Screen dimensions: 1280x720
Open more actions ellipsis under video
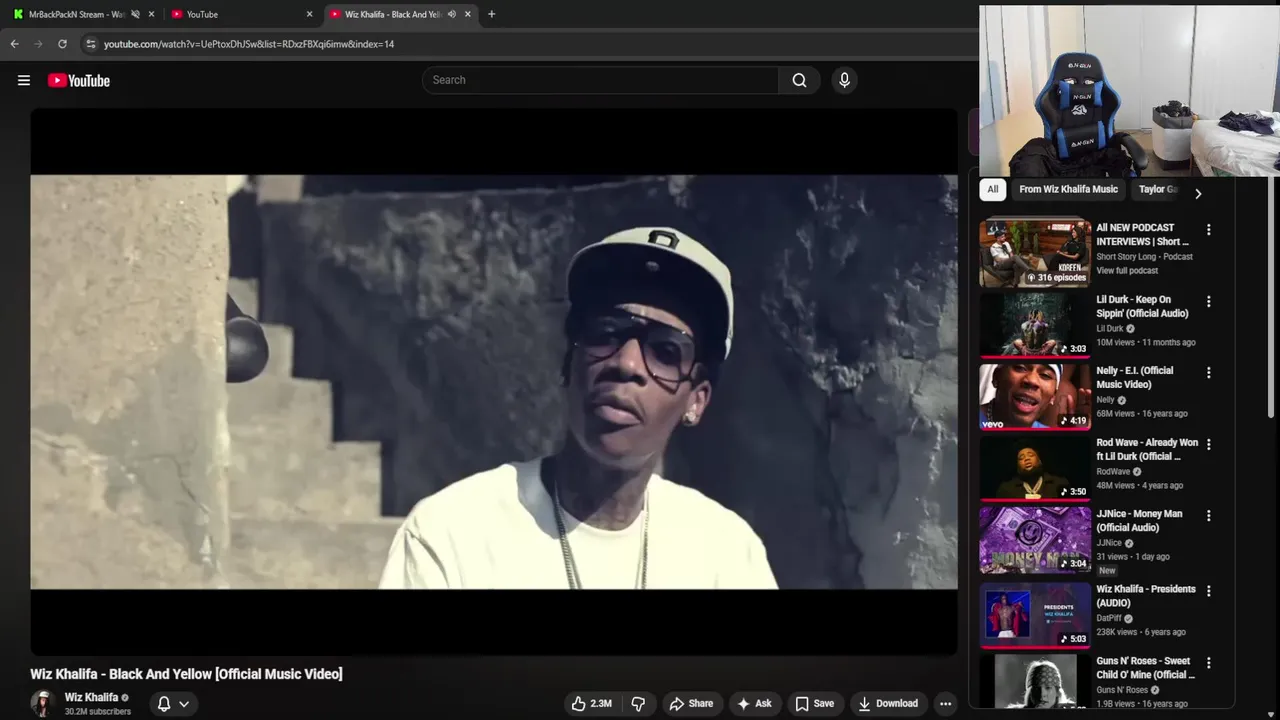click(x=945, y=704)
